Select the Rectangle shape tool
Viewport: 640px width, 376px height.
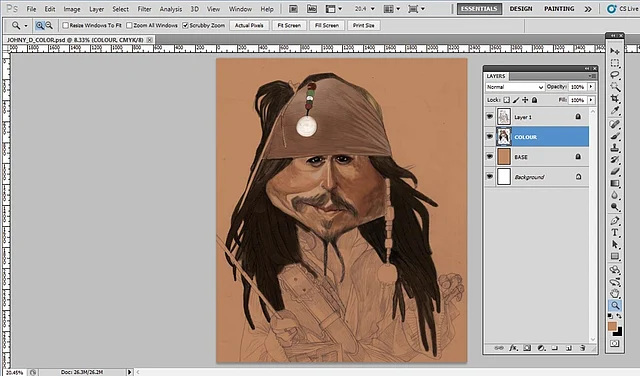(x=615, y=256)
